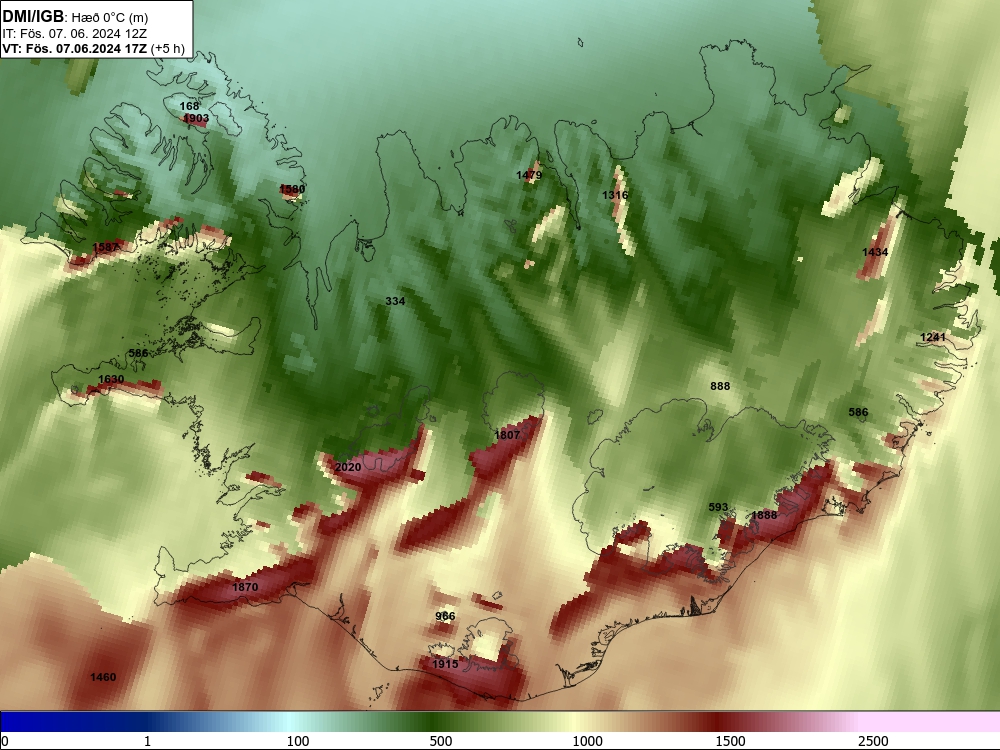Click the map value 966
1000x750 pixels.
(445, 615)
